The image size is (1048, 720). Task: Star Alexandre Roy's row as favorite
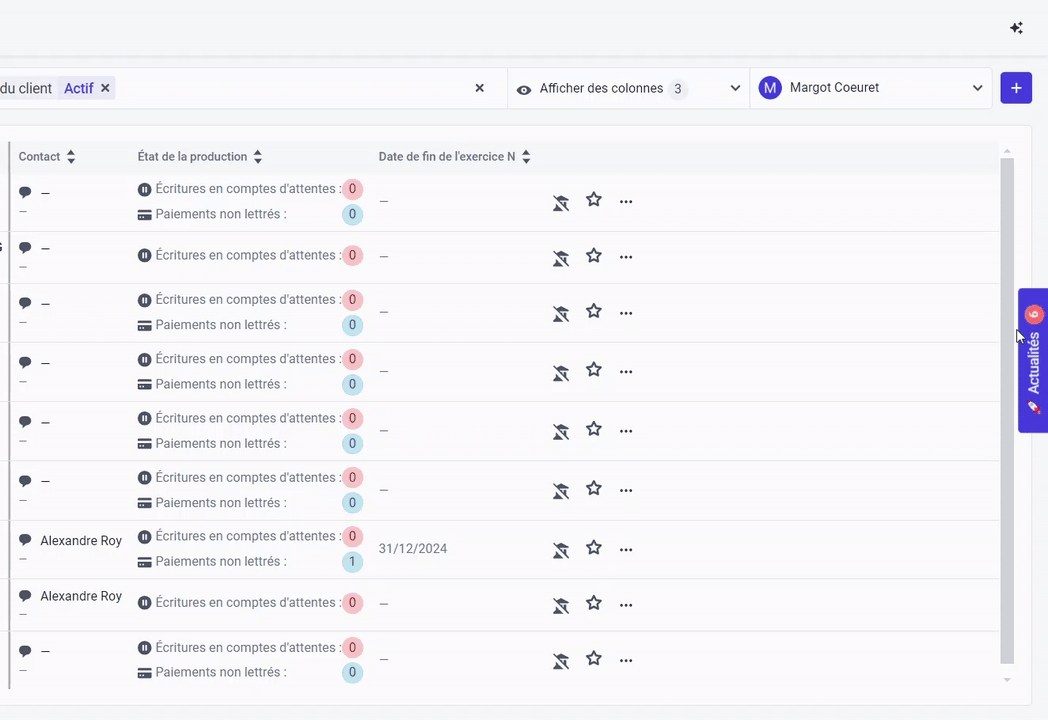593,548
